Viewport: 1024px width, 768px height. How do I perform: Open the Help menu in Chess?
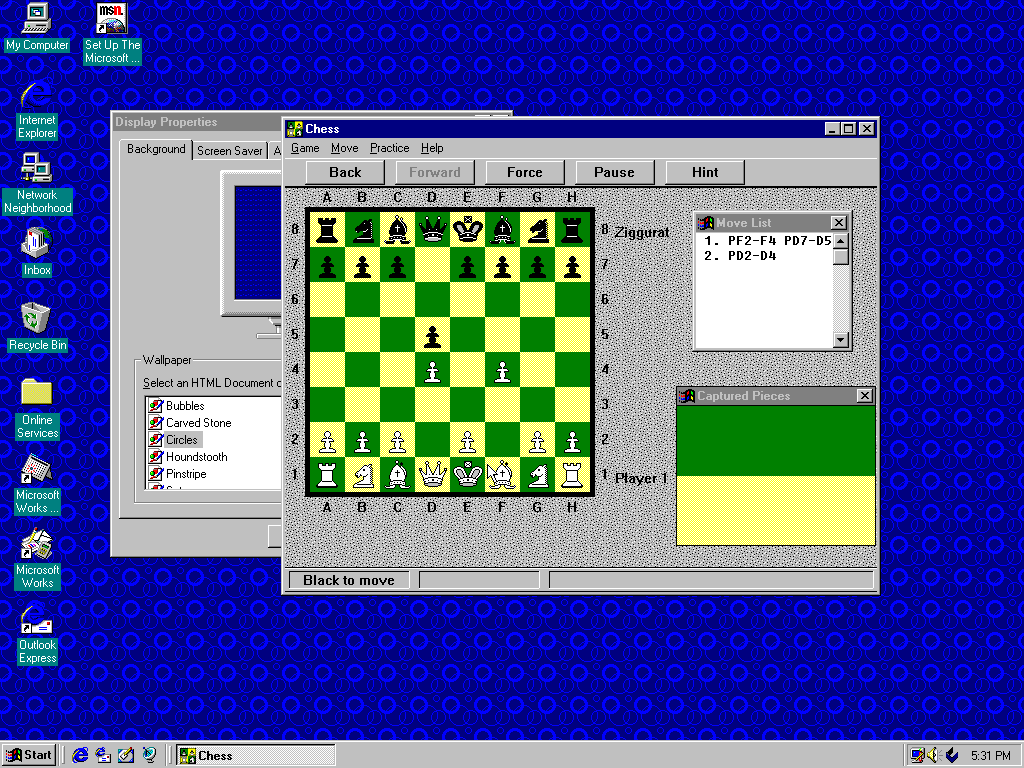[432, 148]
